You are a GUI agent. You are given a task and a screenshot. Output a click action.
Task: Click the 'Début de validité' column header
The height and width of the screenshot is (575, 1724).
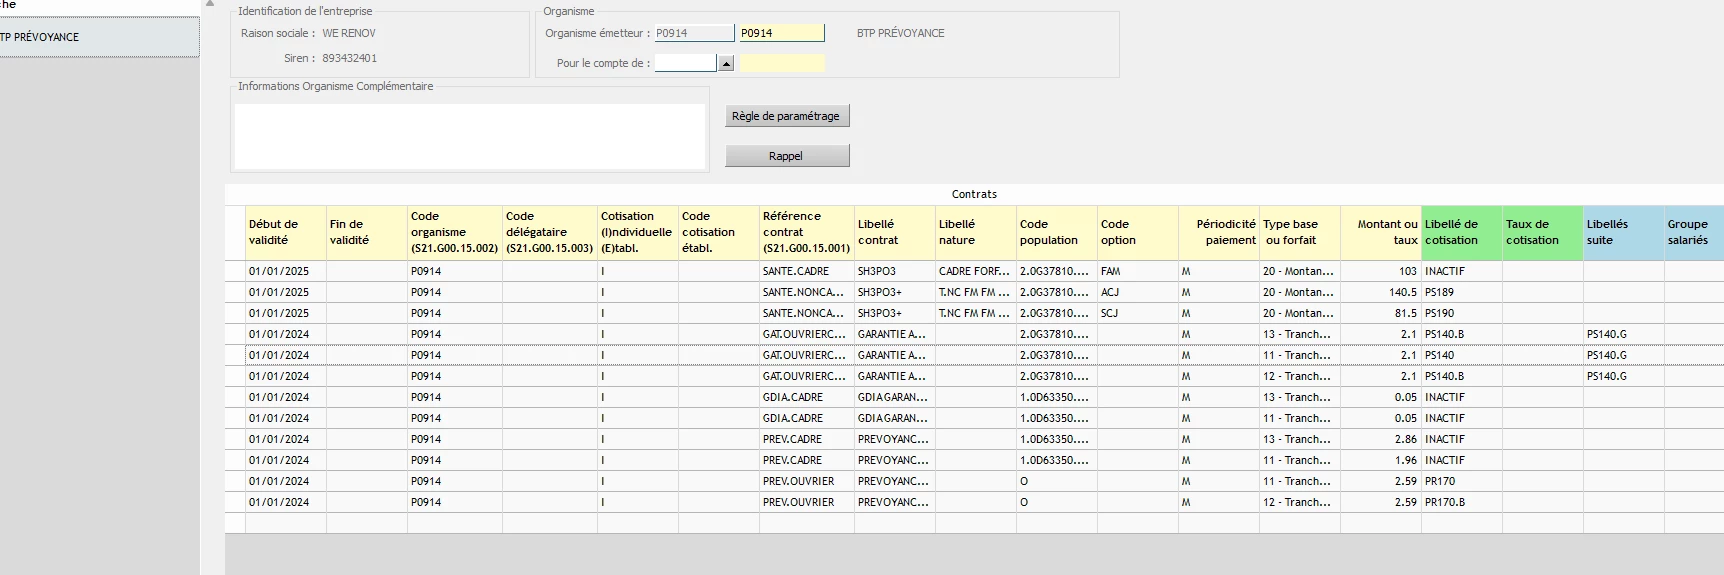(285, 233)
